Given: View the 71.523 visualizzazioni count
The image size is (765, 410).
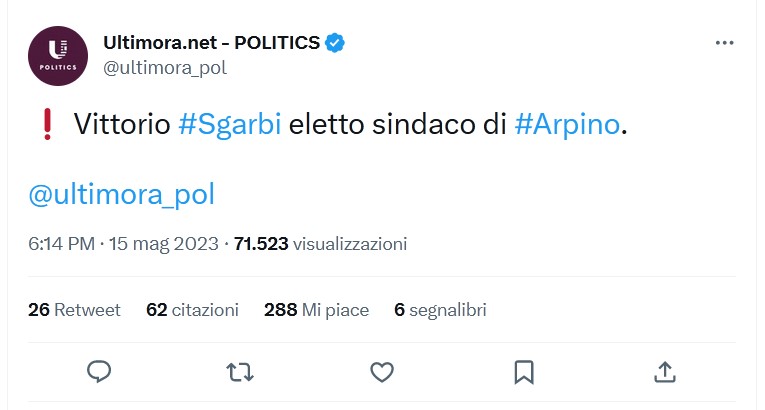Looking at the screenshot, I should (320, 244).
